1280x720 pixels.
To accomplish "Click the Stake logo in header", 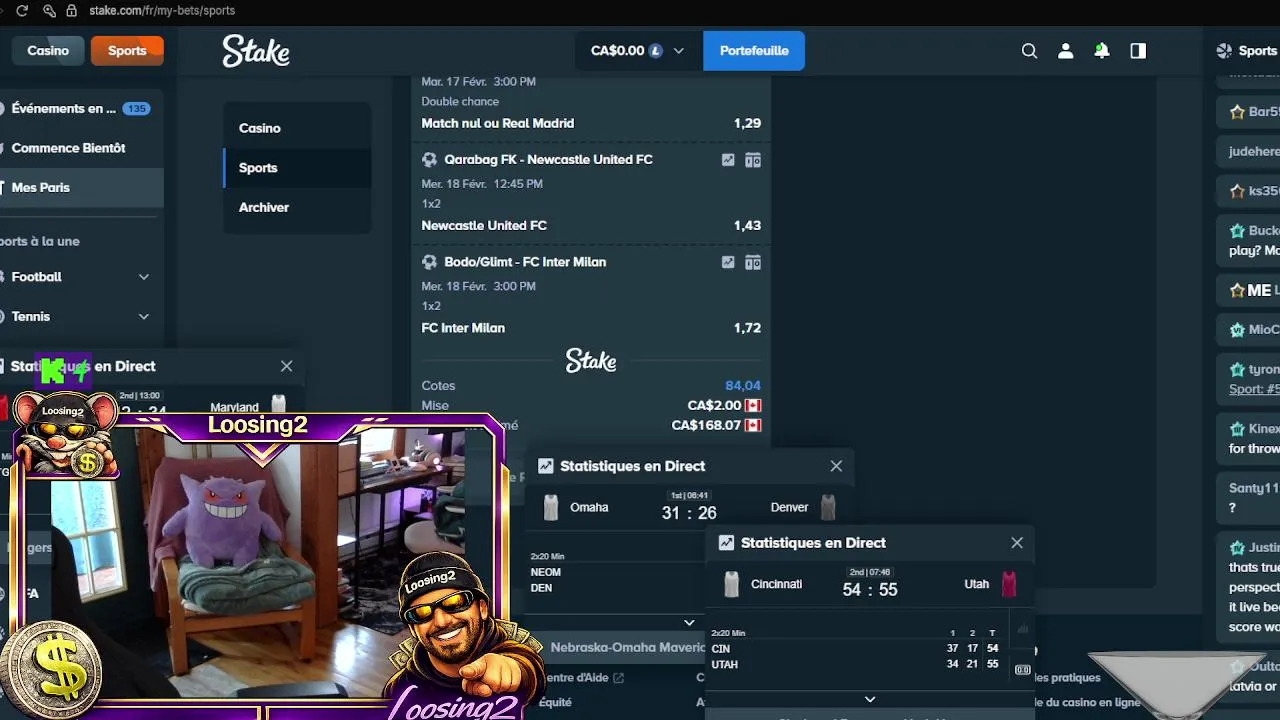I will [256, 51].
